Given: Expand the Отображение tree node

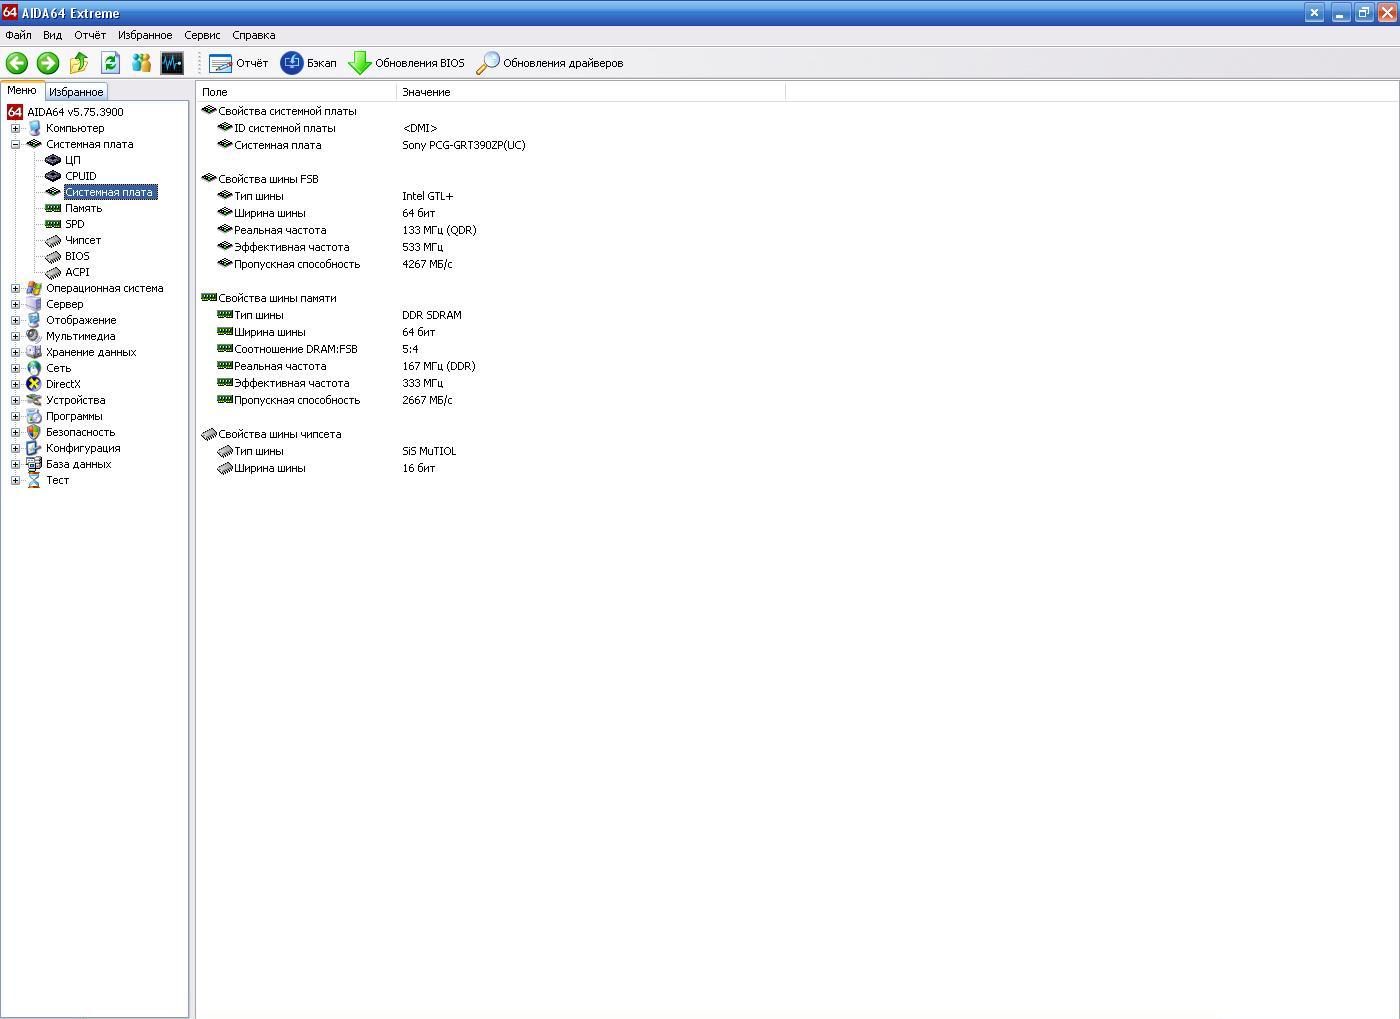Looking at the screenshot, I should (15, 320).
